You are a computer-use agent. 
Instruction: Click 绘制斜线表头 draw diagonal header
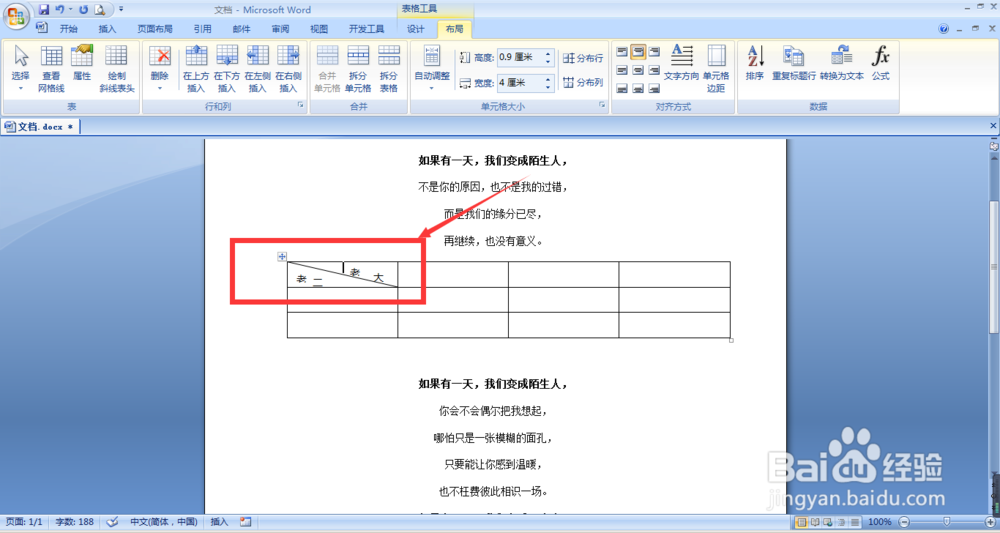coord(116,68)
